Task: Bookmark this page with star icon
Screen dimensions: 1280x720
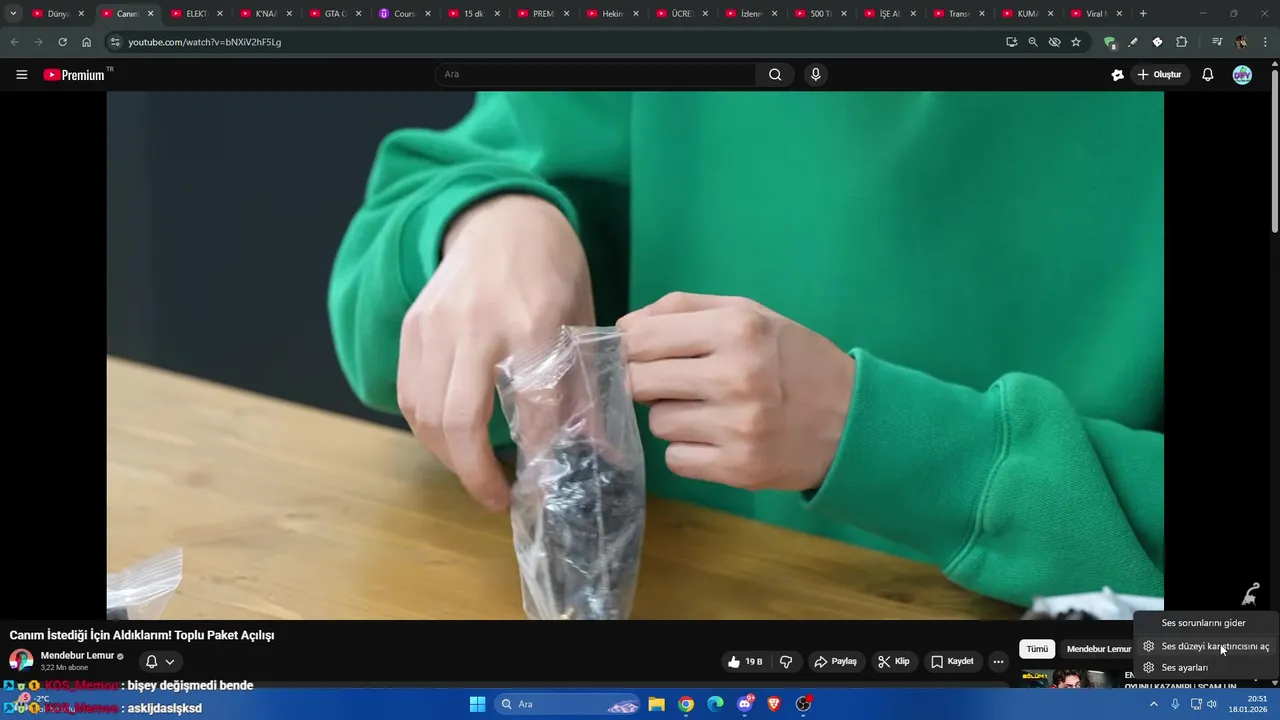Action: pos(1076,42)
